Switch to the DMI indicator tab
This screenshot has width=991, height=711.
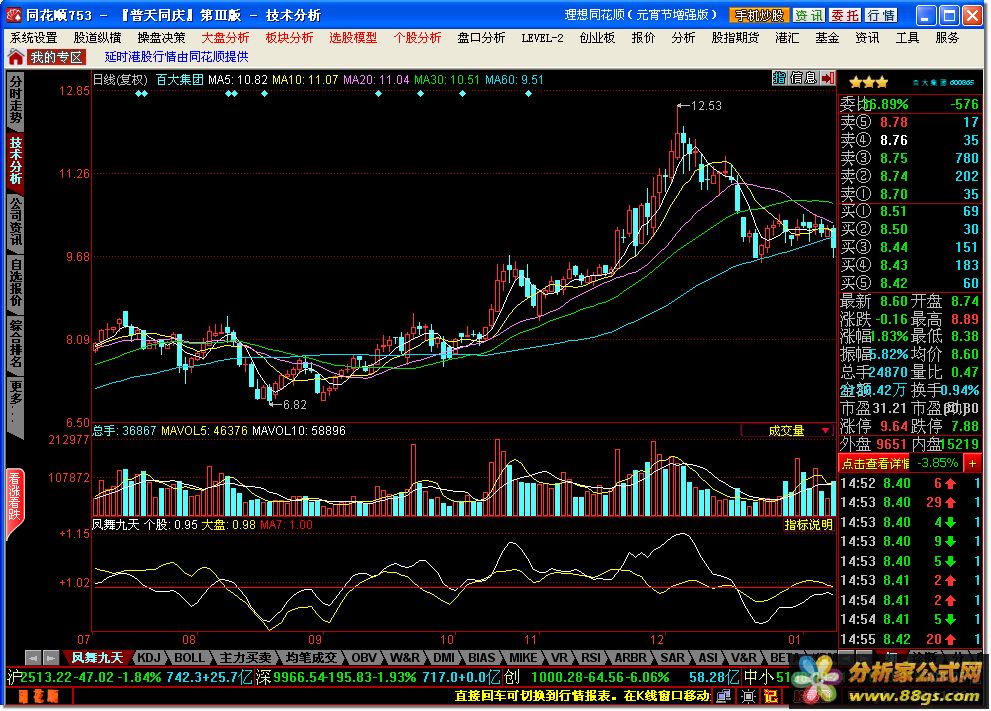tap(444, 658)
